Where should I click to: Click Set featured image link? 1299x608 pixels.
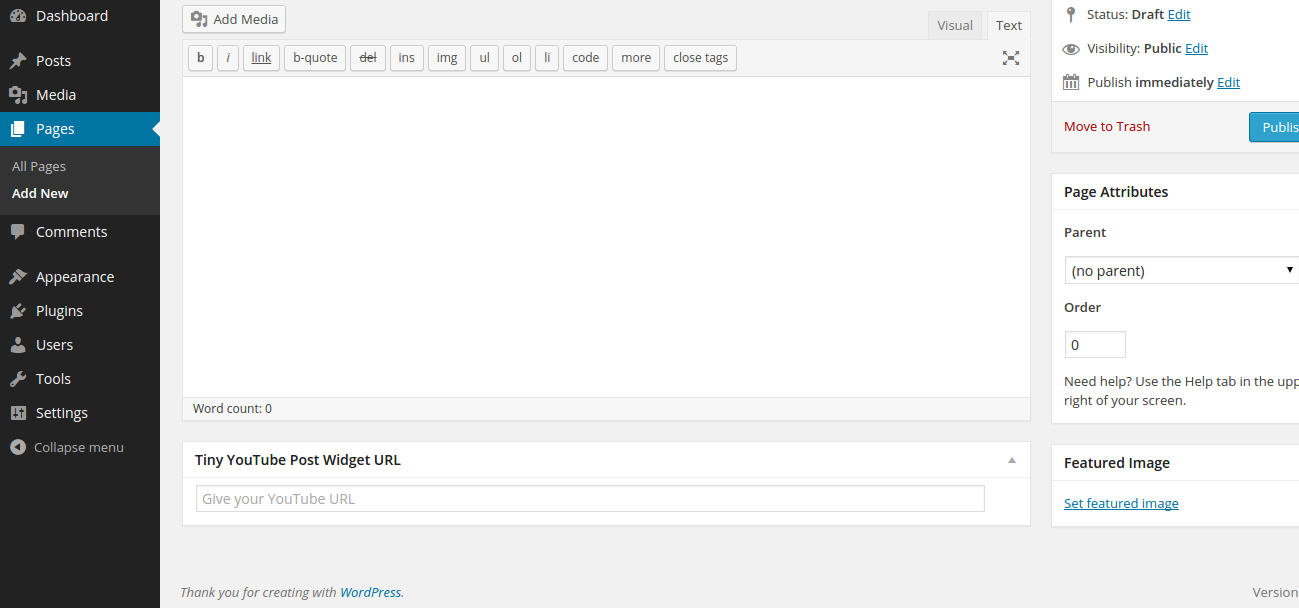(1121, 504)
